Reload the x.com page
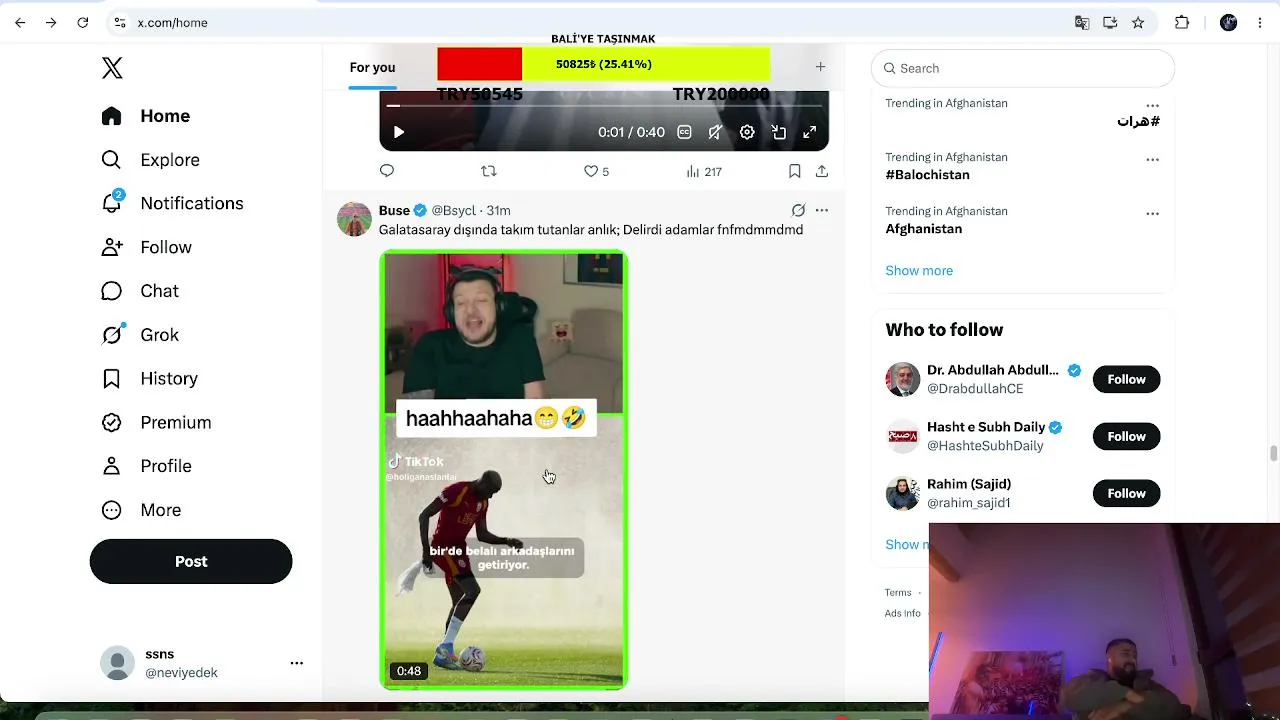Screen dimensions: 1280x720 coord(83,22)
